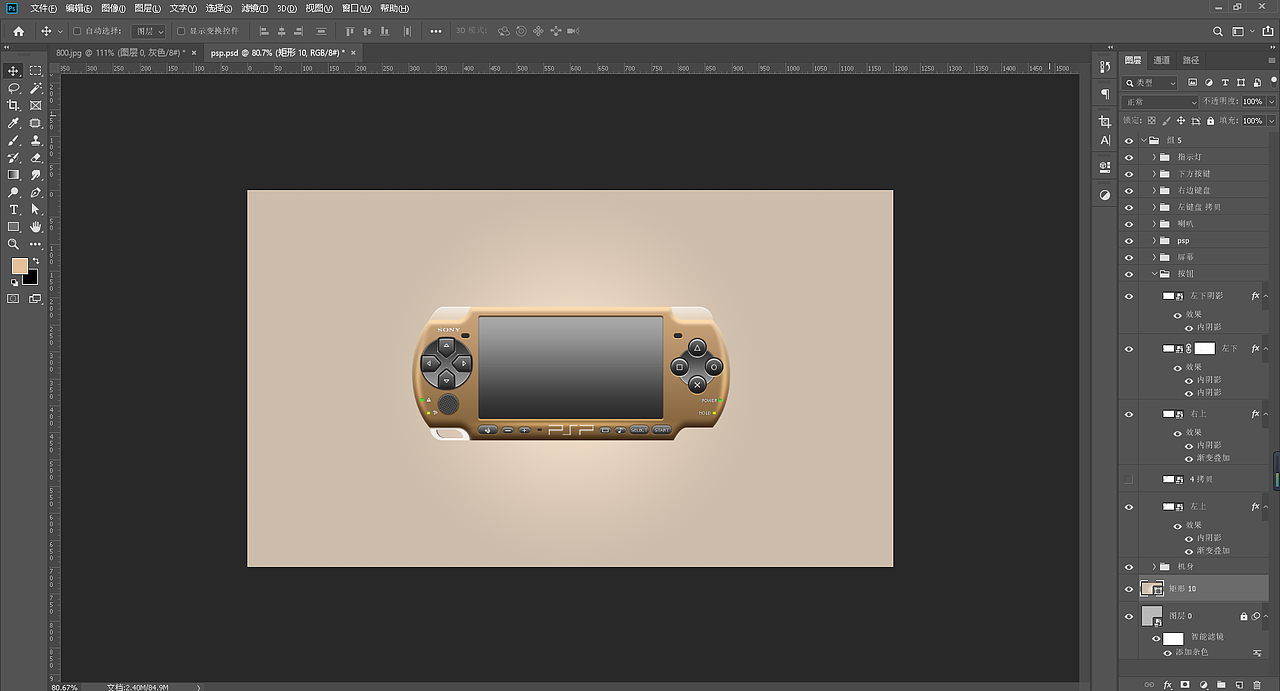The width and height of the screenshot is (1280, 691).
Task: Select the Brush tool
Action: [14, 140]
